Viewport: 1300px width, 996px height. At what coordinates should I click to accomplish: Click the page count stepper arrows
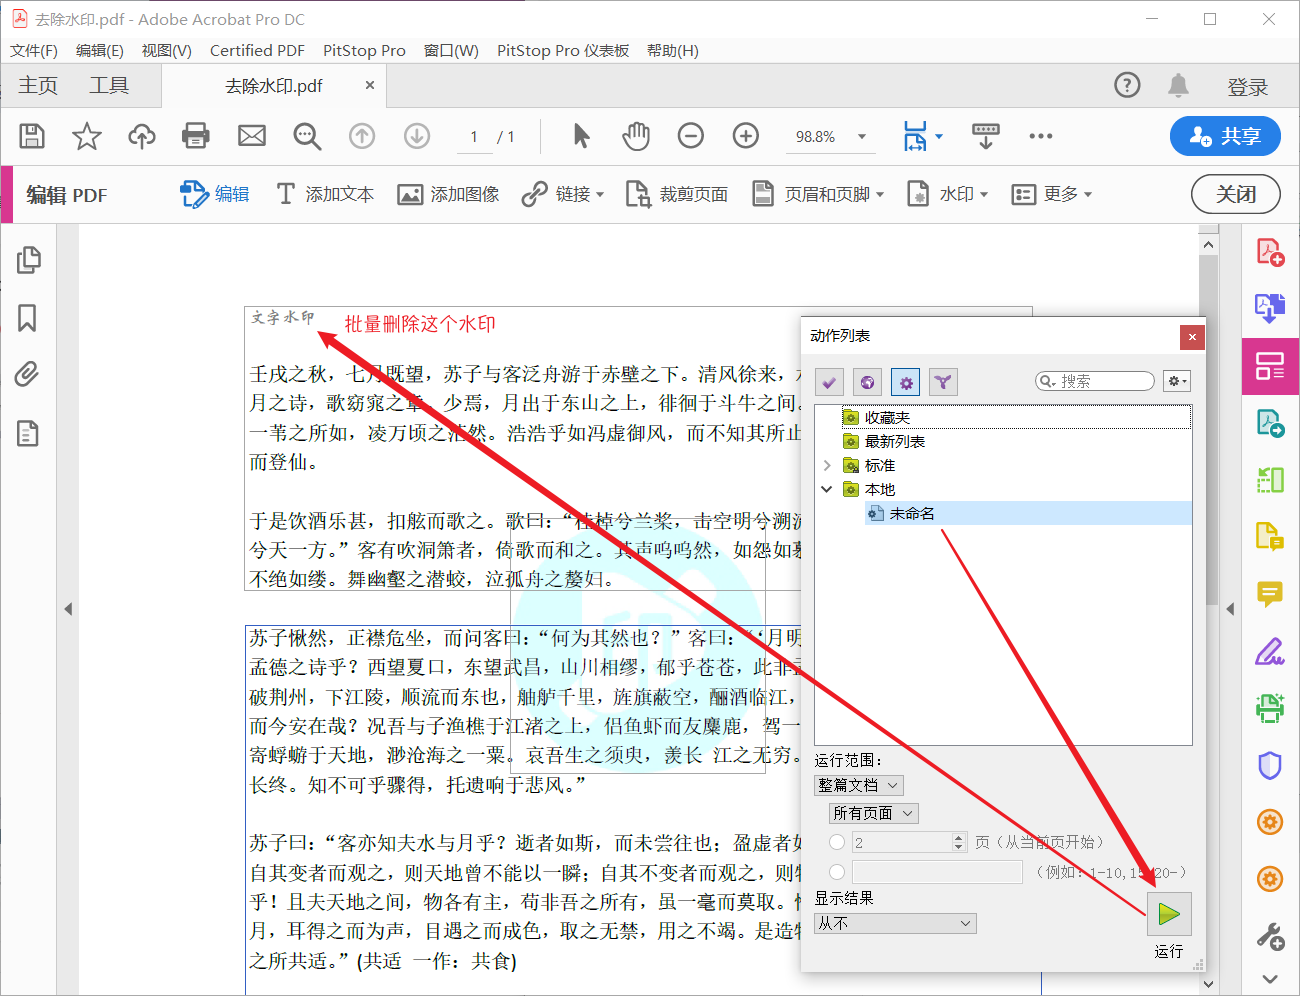tap(959, 842)
